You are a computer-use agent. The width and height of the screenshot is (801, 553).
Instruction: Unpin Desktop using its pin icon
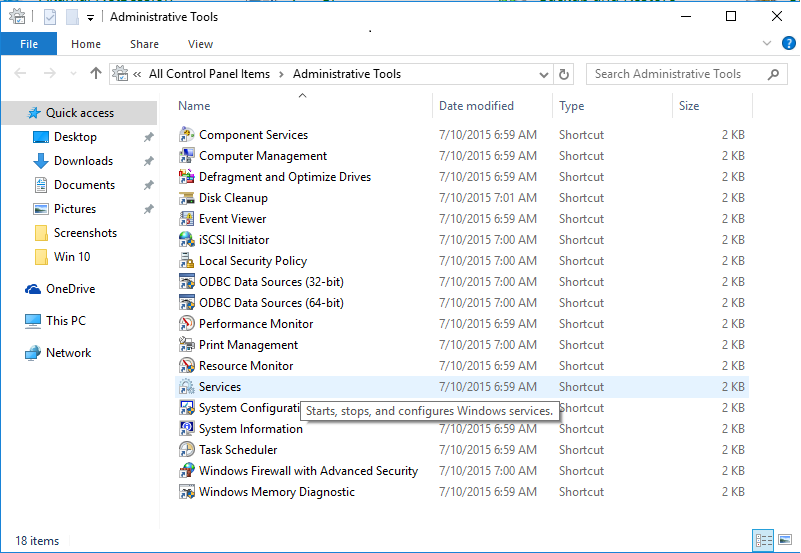pos(149,137)
